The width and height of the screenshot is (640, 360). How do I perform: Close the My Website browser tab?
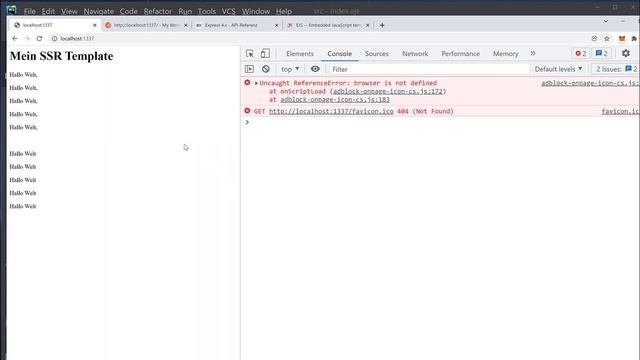pos(186,25)
